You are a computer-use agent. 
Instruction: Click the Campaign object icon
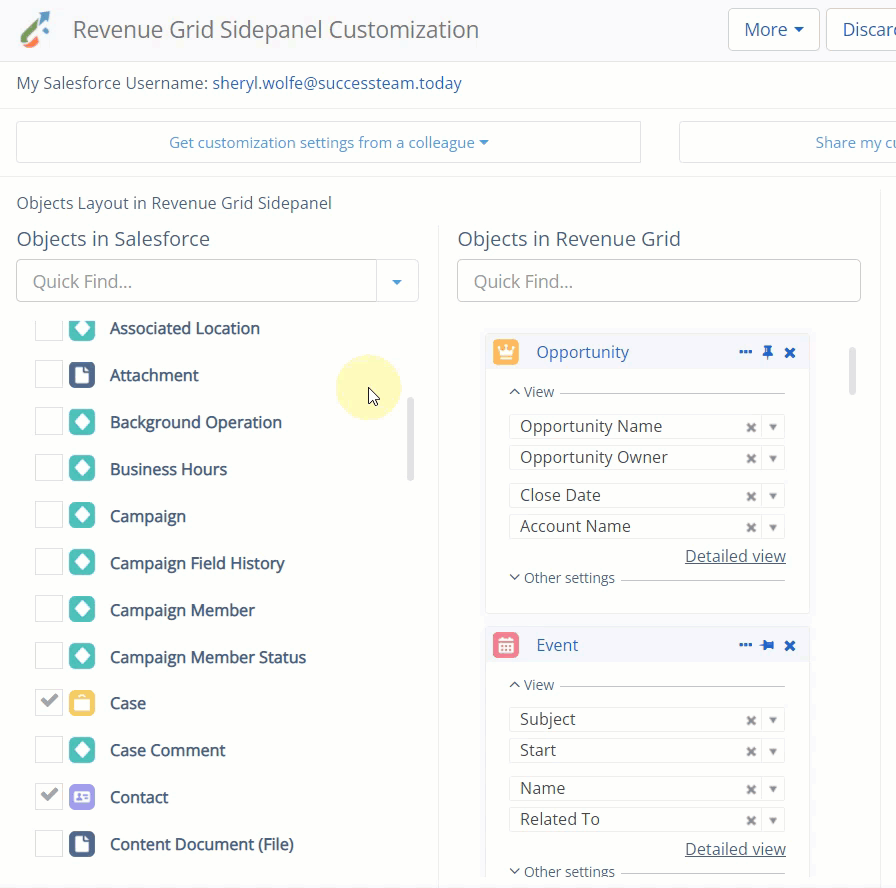(x=82, y=515)
